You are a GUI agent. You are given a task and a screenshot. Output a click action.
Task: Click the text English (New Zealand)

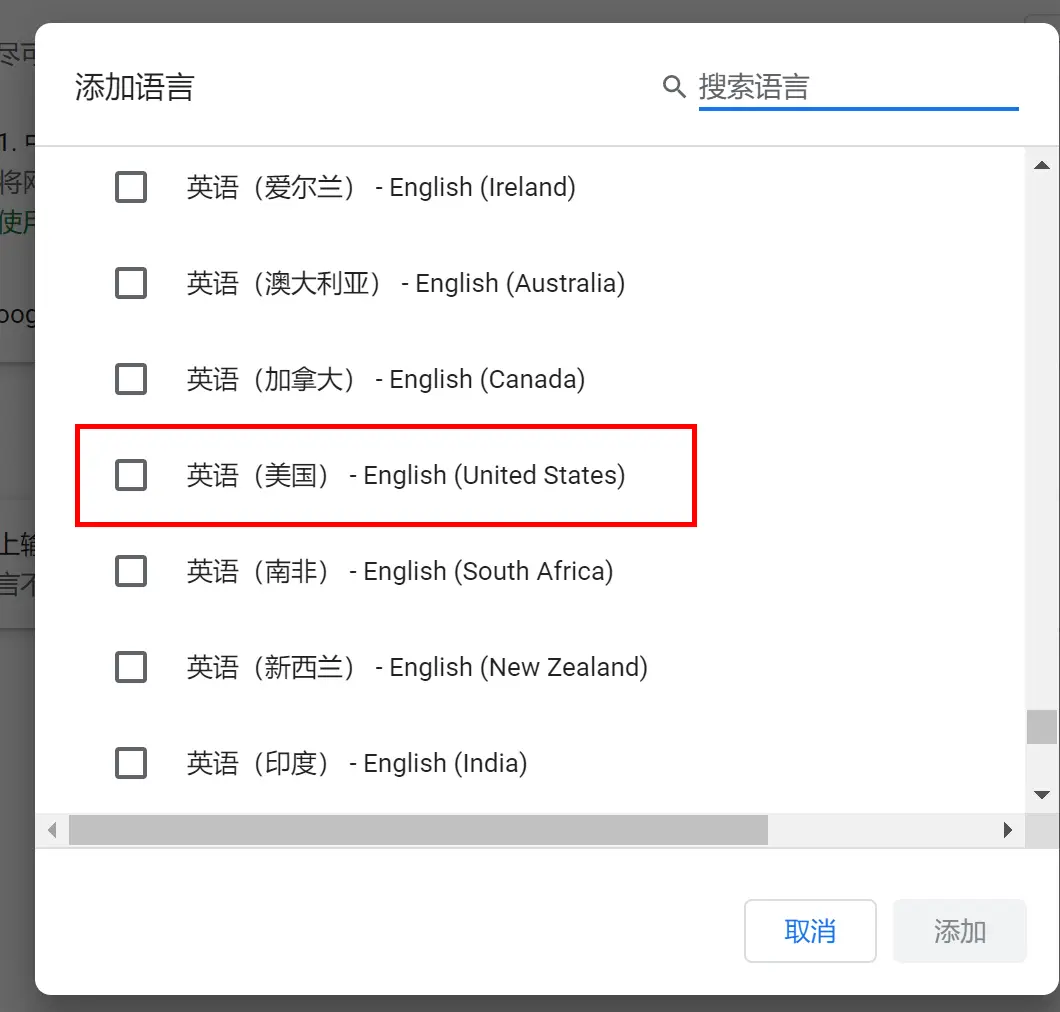pyautogui.click(x=519, y=667)
